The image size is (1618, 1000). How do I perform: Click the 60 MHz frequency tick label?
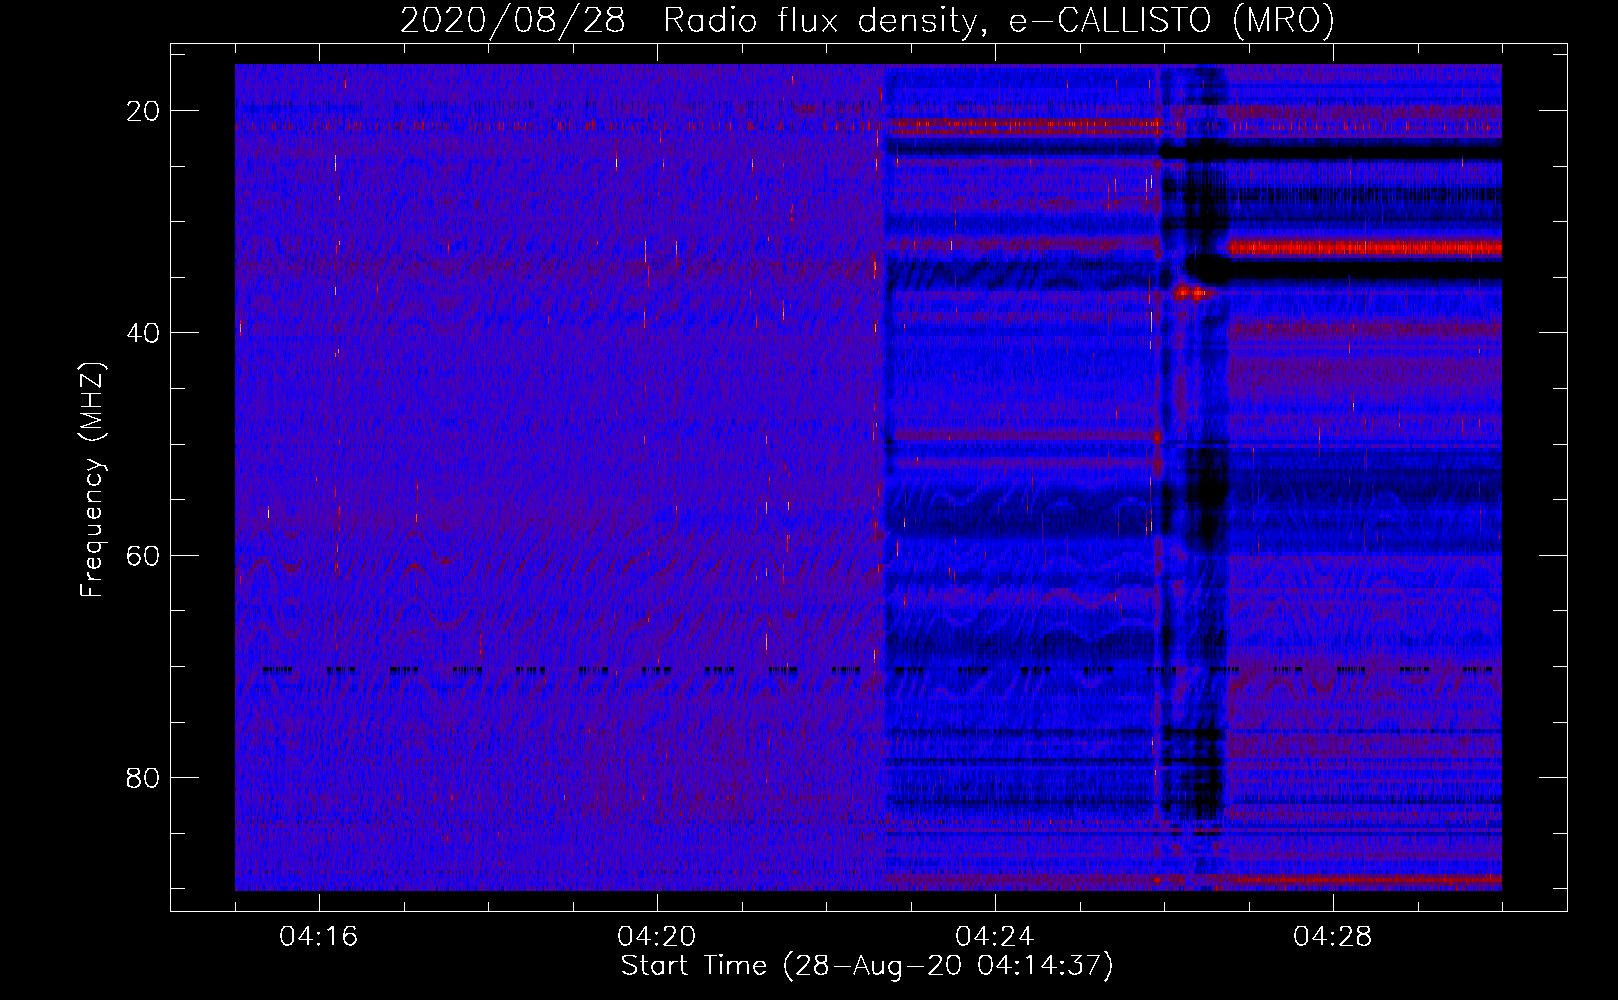click(x=143, y=555)
